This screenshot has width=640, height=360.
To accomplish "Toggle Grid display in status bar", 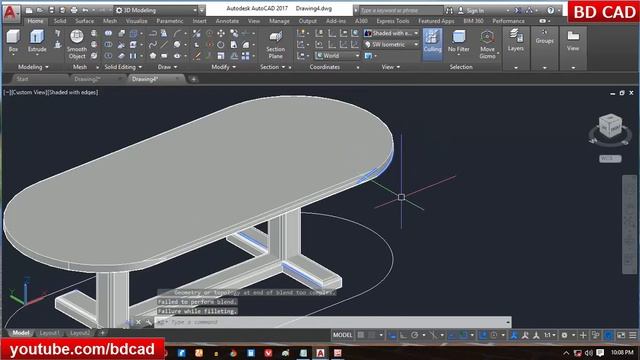I will point(361,335).
